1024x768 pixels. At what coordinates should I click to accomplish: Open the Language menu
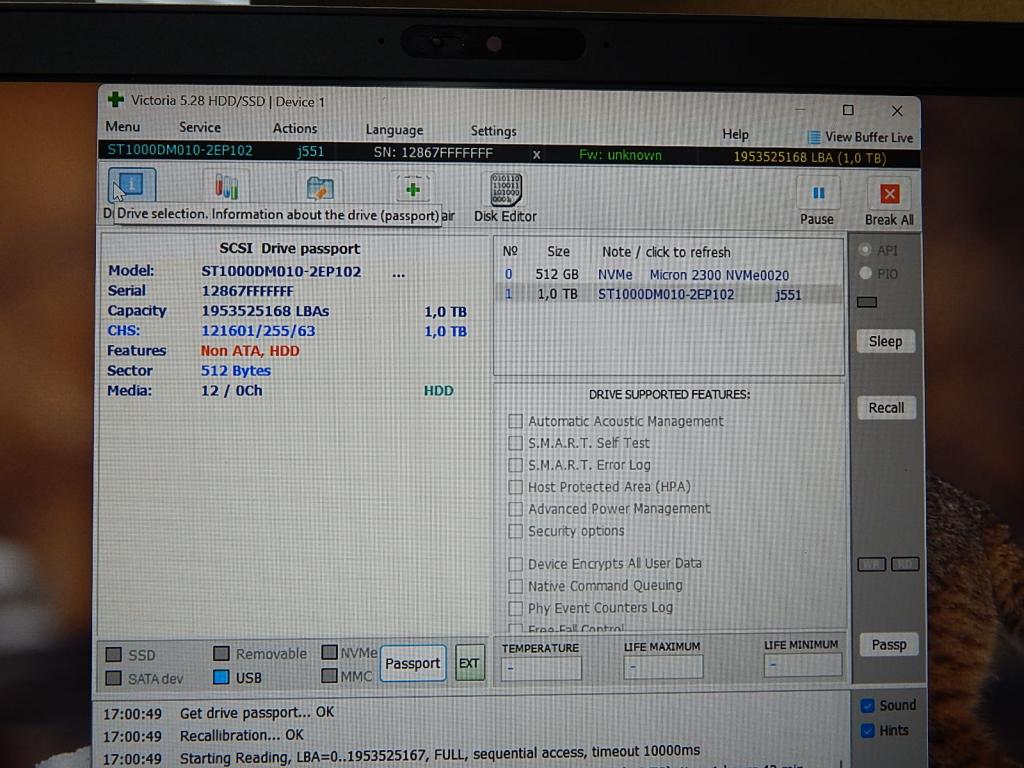click(394, 130)
